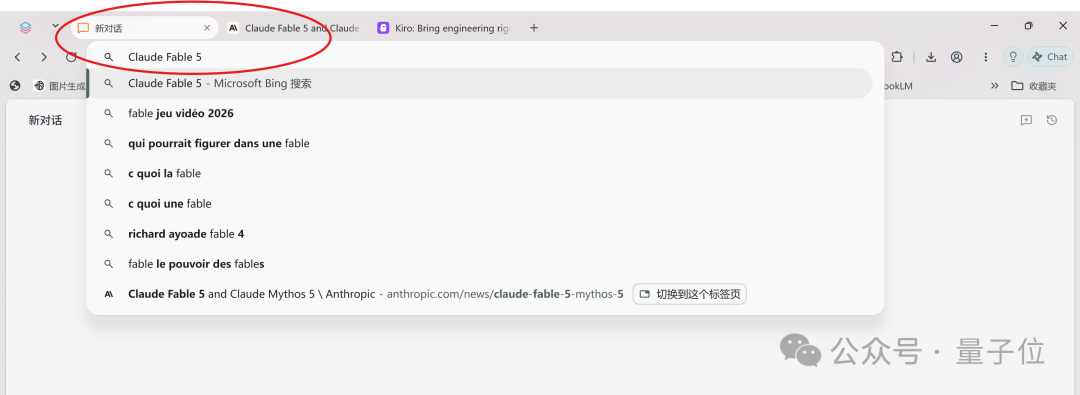Expand hidden bookmarks with double chevron
Viewport: 1080px width, 395px height.
coord(995,86)
